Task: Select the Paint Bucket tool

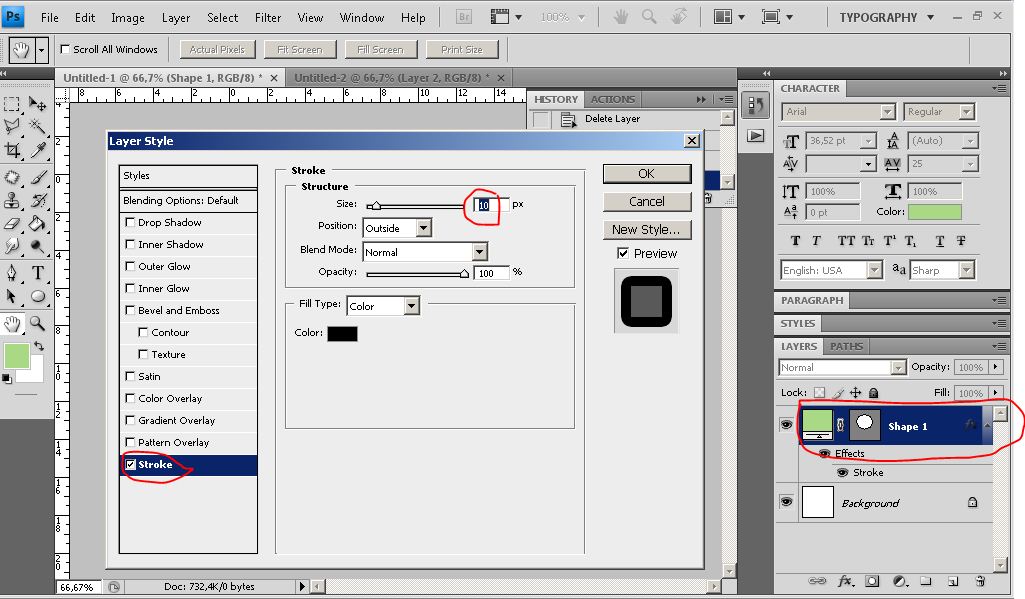Action: coord(38,224)
